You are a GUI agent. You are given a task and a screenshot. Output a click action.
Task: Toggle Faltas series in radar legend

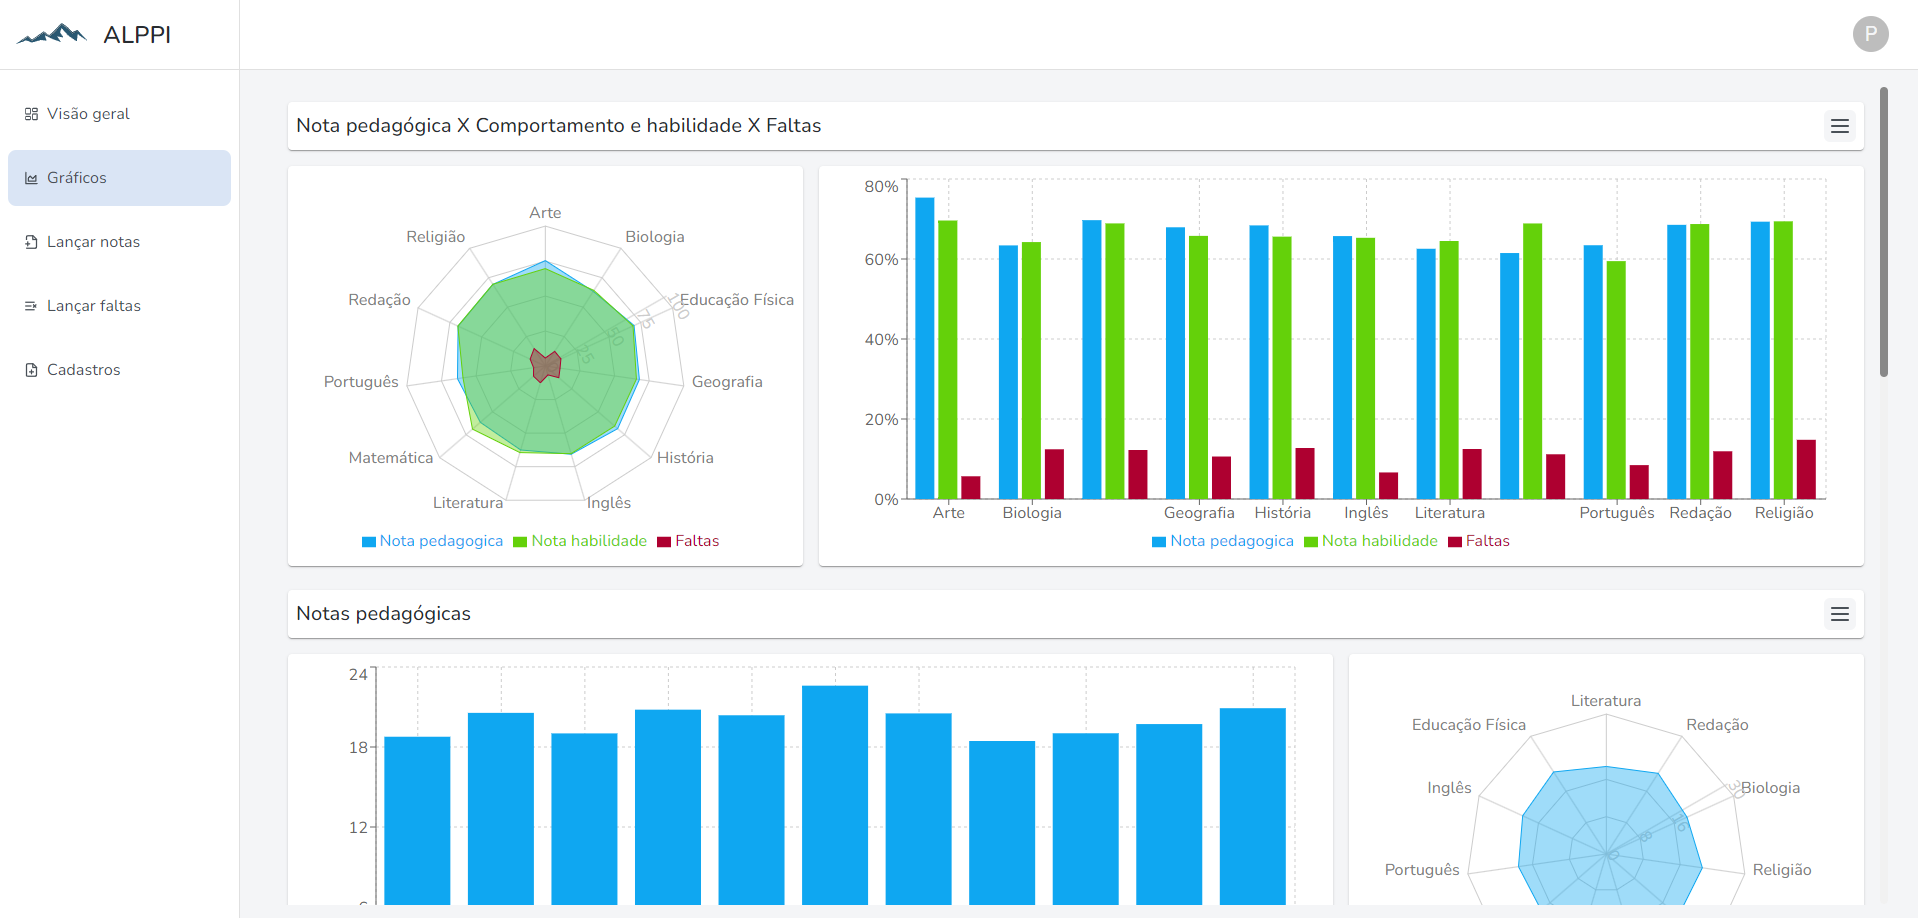(x=688, y=541)
